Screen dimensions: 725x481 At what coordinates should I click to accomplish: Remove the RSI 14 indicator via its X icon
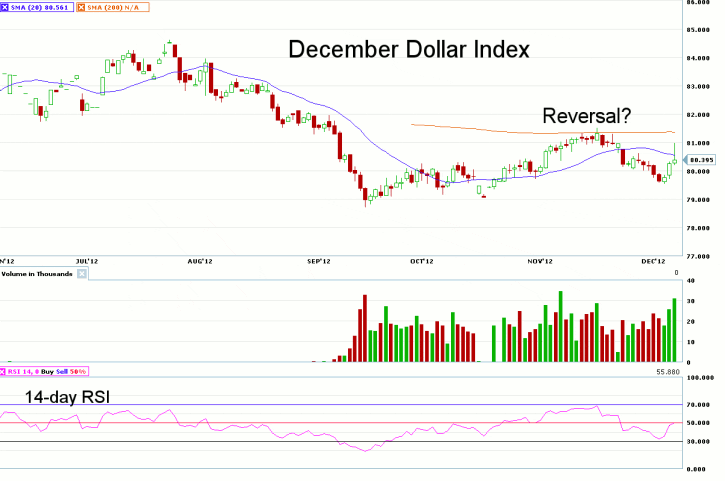[5, 372]
